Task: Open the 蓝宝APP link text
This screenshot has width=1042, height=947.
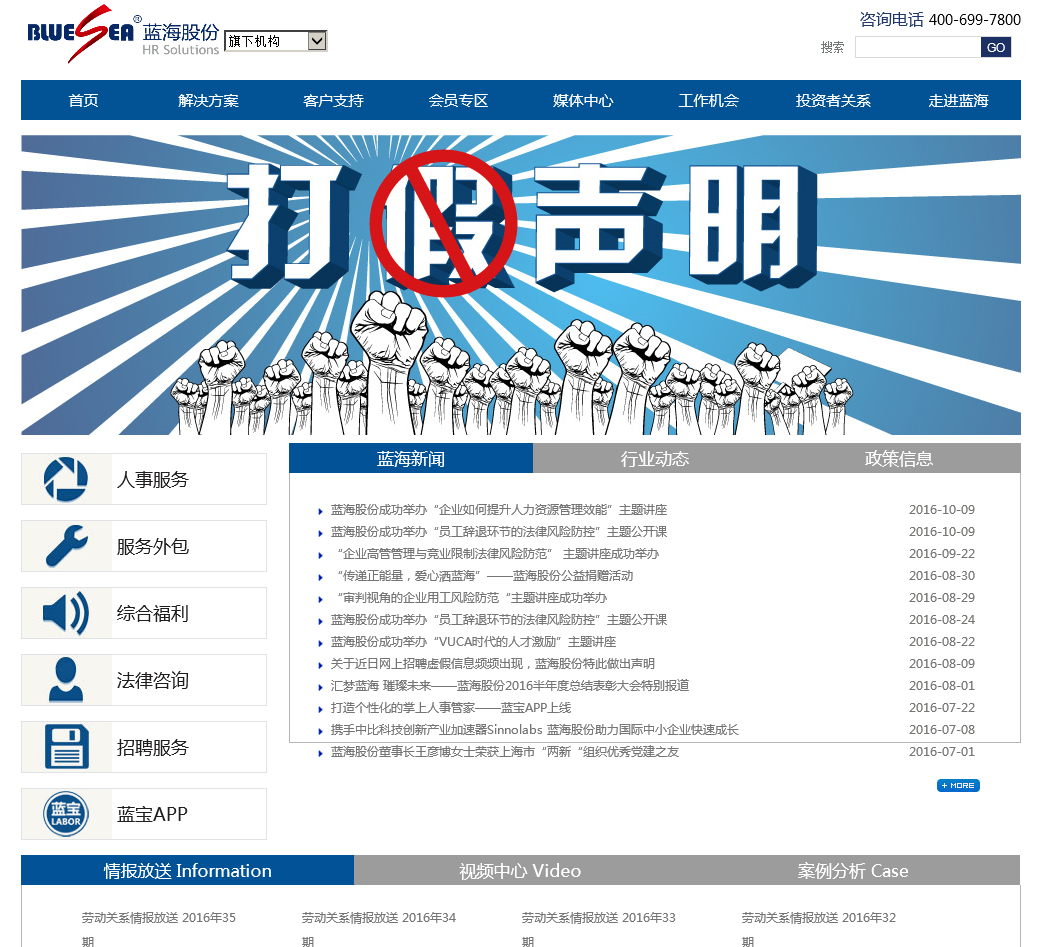Action: tap(152, 814)
